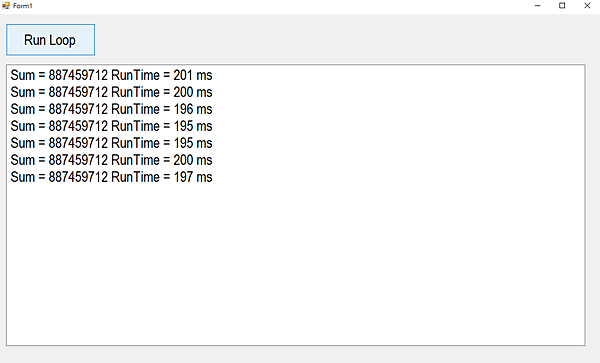Screen dimensions: 600x363
Task: Click the Run Loop button
Action: [51, 40]
